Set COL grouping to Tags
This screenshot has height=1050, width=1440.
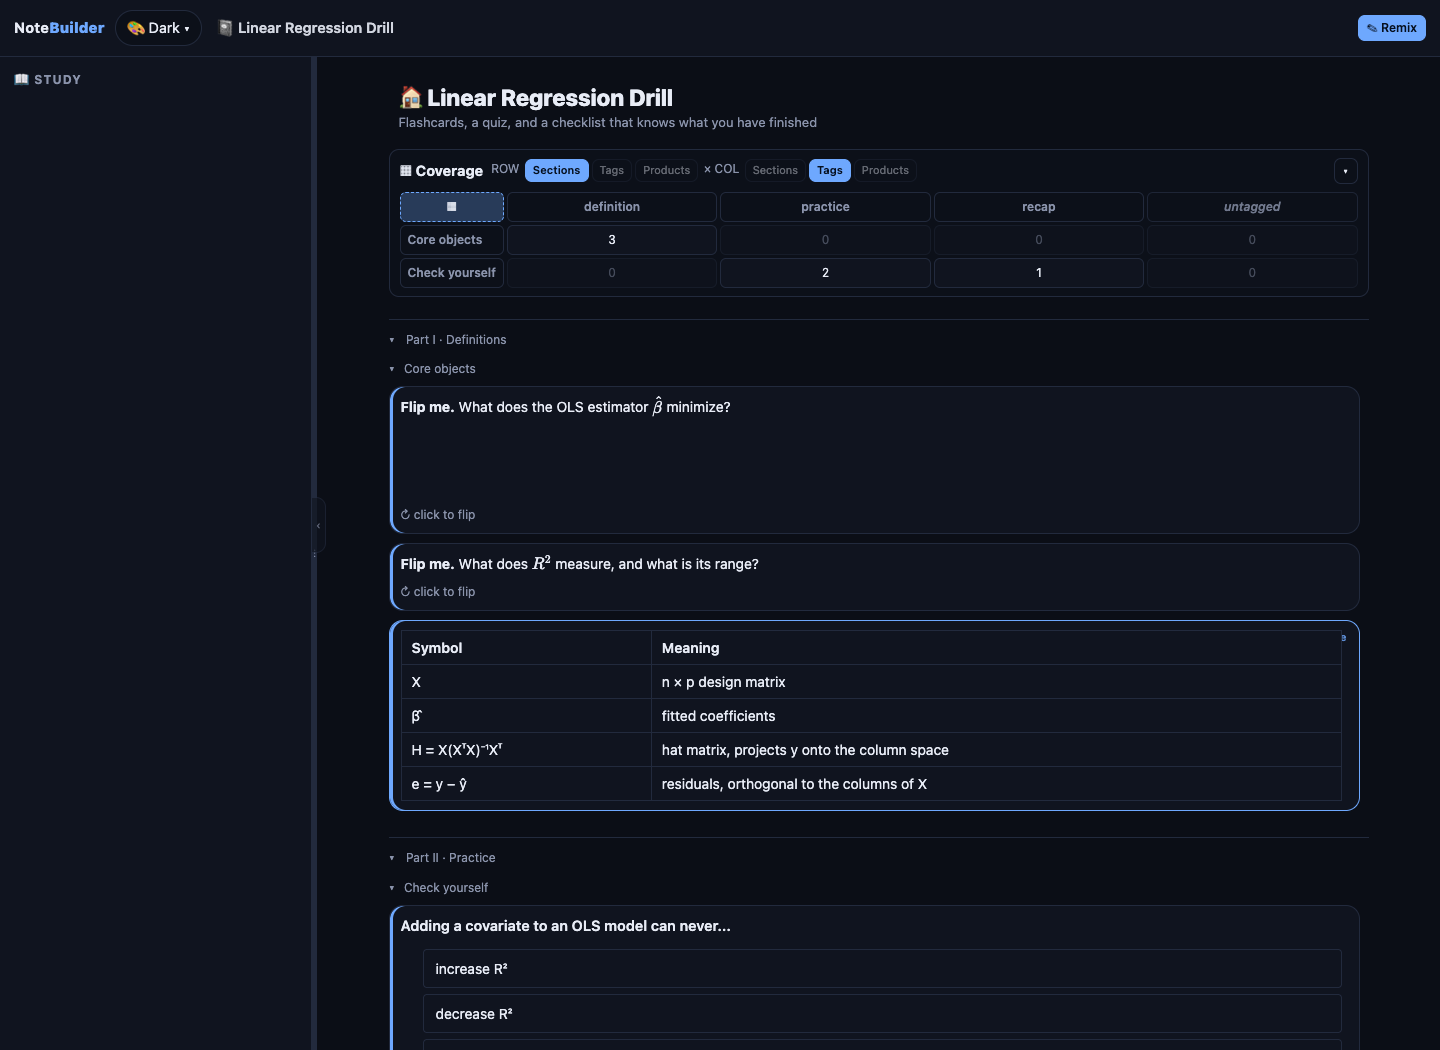[830, 170]
